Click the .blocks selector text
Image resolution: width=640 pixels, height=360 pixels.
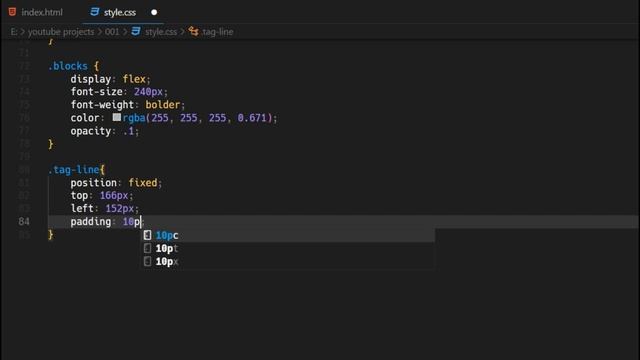(68, 66)
